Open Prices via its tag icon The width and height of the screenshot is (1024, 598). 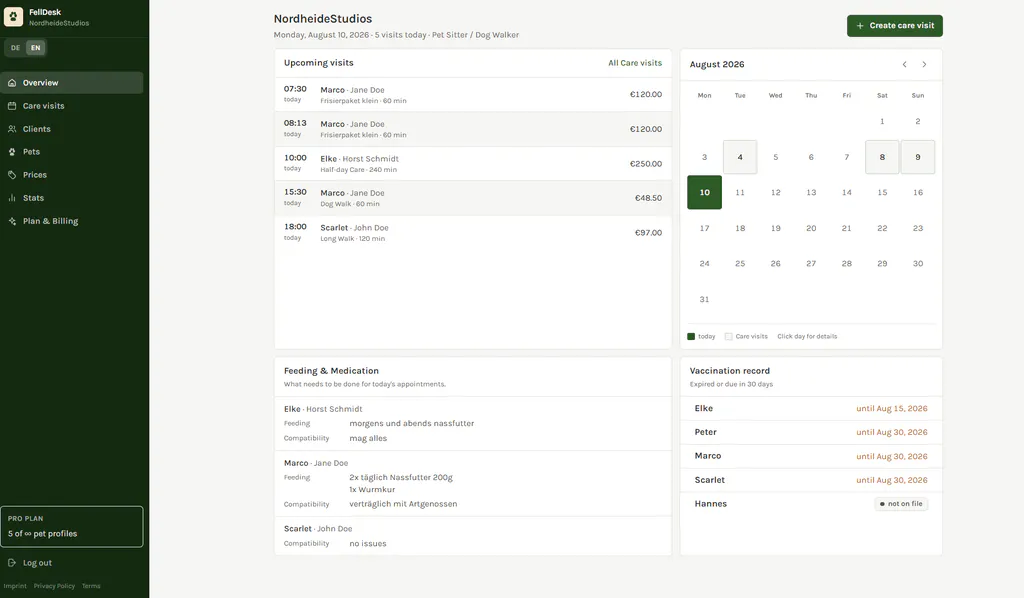coord(12,175)
